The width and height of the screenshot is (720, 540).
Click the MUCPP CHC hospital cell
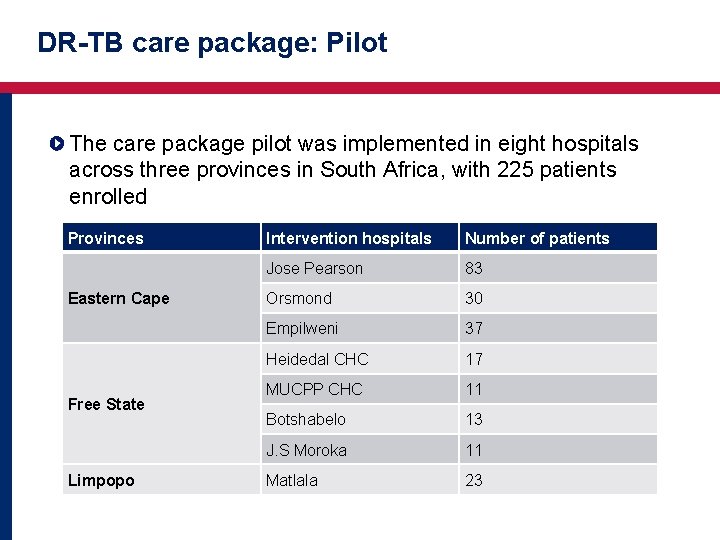pyautogui.click(x=360, y=389)
